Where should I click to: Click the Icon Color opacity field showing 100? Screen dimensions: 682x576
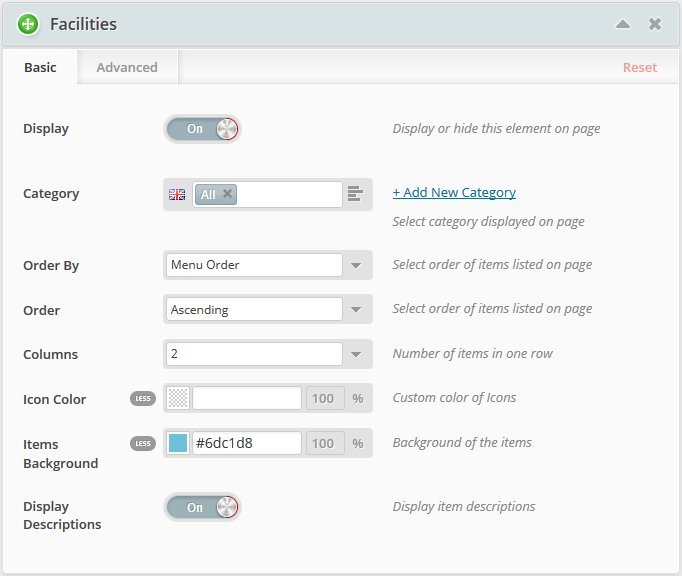tap(325, 399)
